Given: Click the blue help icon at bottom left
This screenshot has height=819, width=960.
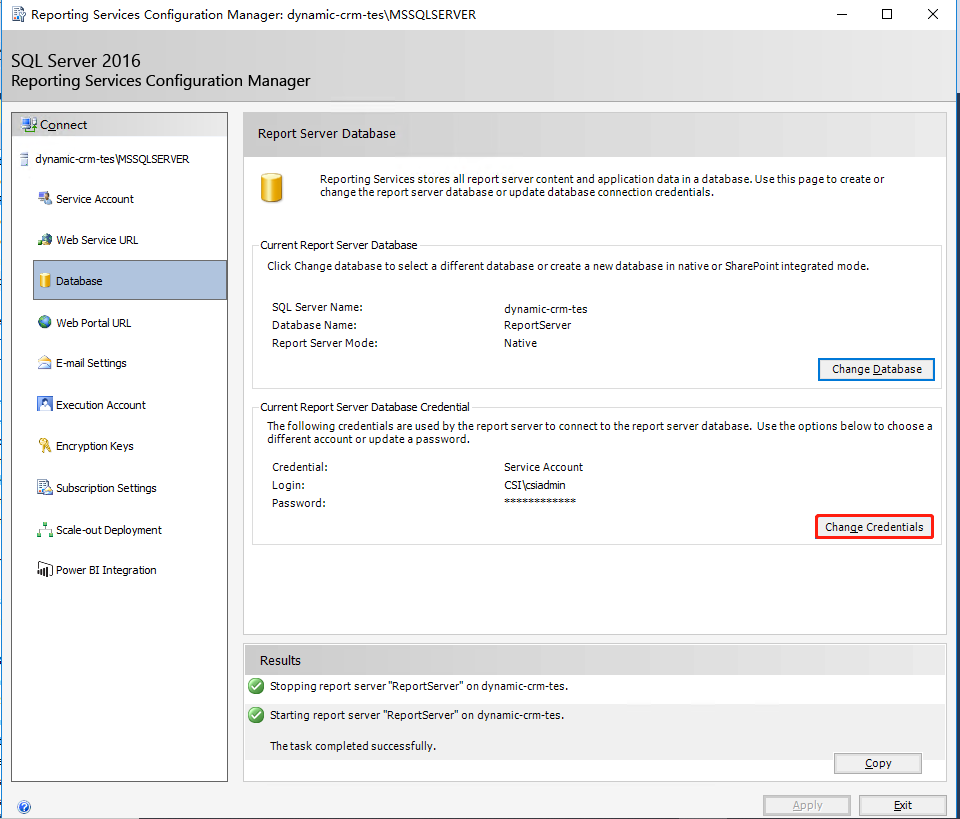Looking at the screenshot, I should 24,807.
